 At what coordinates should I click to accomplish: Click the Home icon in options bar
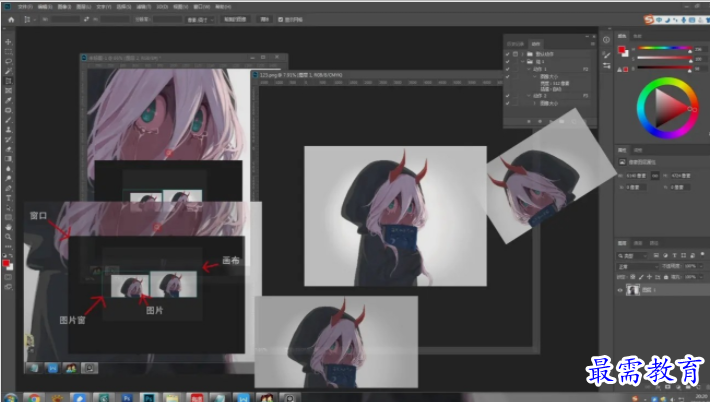(11, 19)
